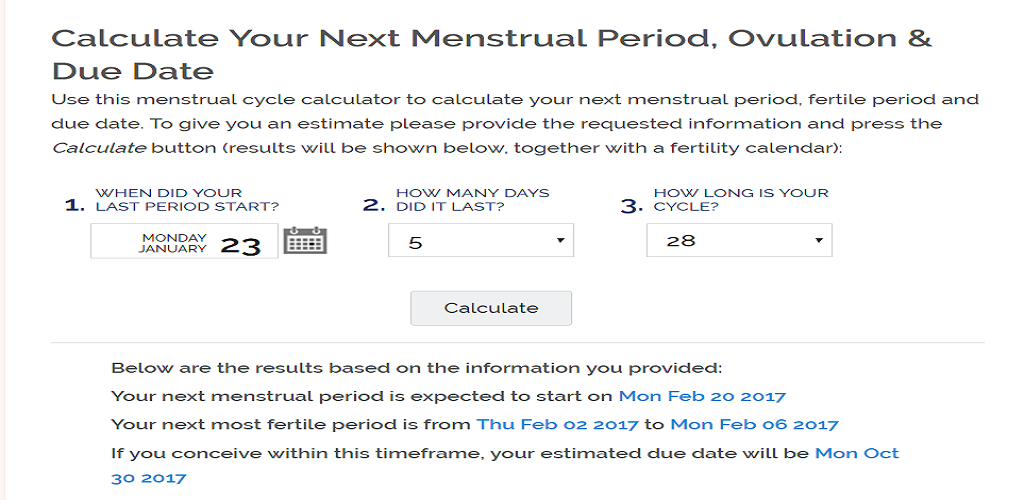Follow the Mon Feb 06 2017 link
This screenshot has width=1024, height=500.
[x=754, y=424]
